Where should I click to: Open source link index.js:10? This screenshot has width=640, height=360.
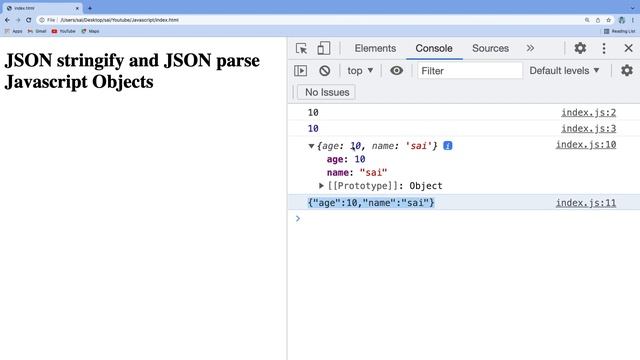586,144
